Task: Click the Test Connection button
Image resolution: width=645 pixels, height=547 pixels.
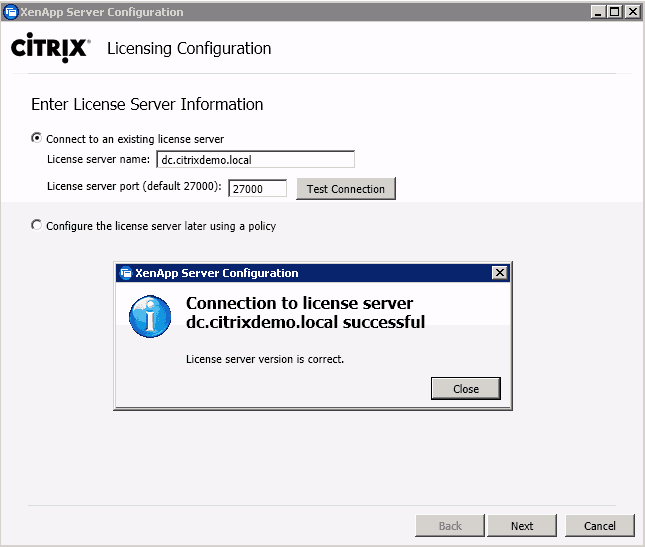Action: pos(346,189)
